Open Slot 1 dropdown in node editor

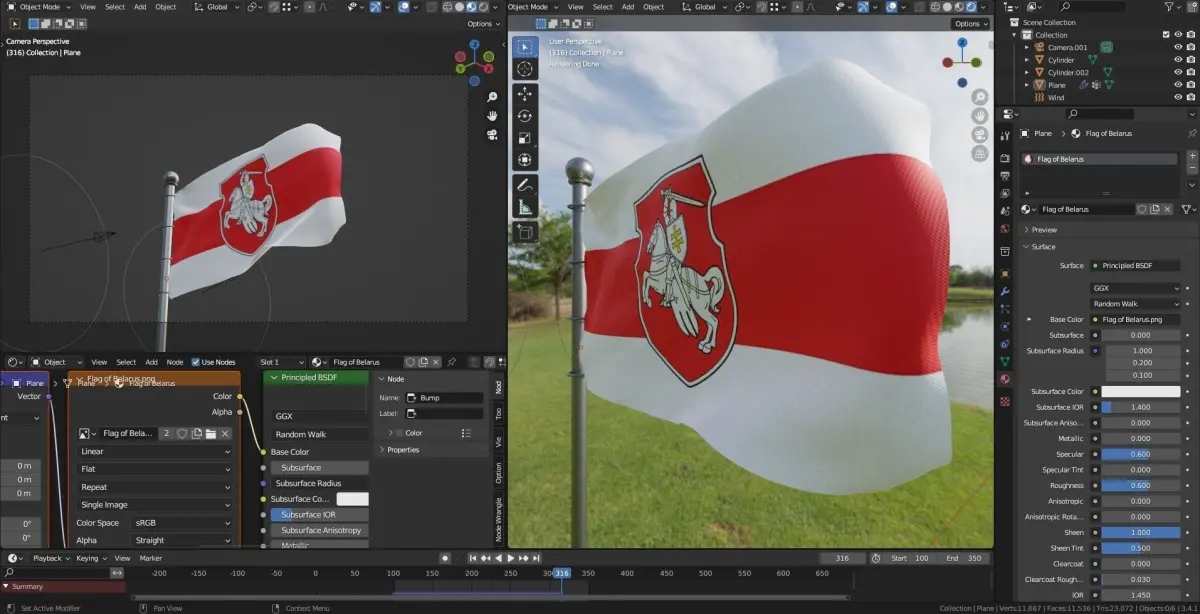(x=282, y=362)
